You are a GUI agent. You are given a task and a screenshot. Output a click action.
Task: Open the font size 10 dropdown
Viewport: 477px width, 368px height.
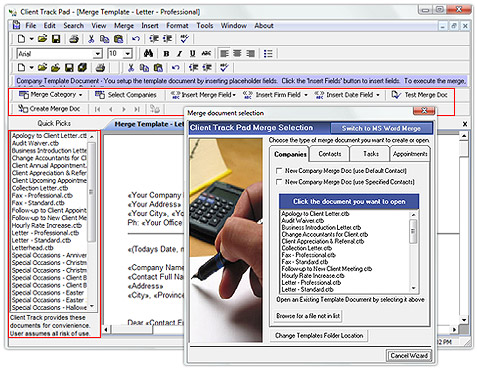(x=128, y=53)
